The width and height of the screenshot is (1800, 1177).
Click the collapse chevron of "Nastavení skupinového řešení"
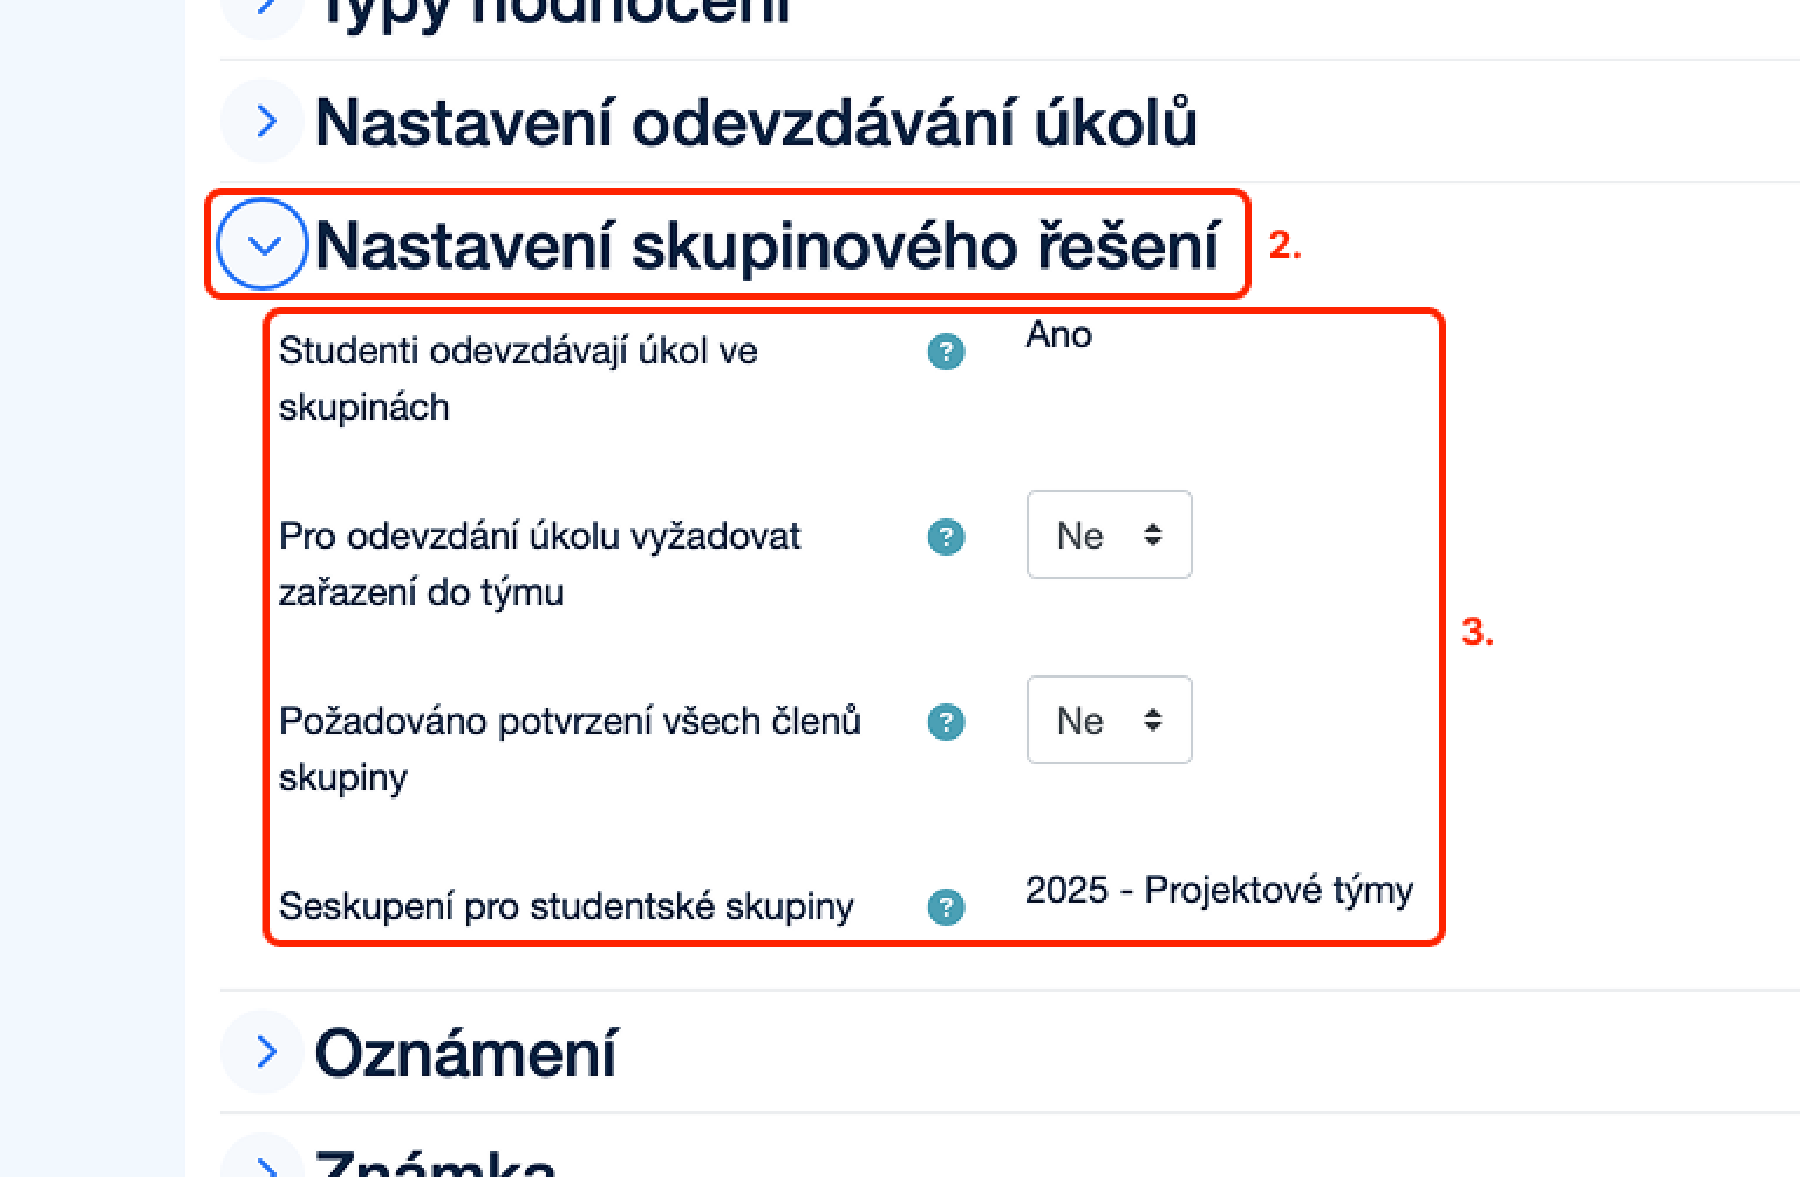[x=262, y=245]
